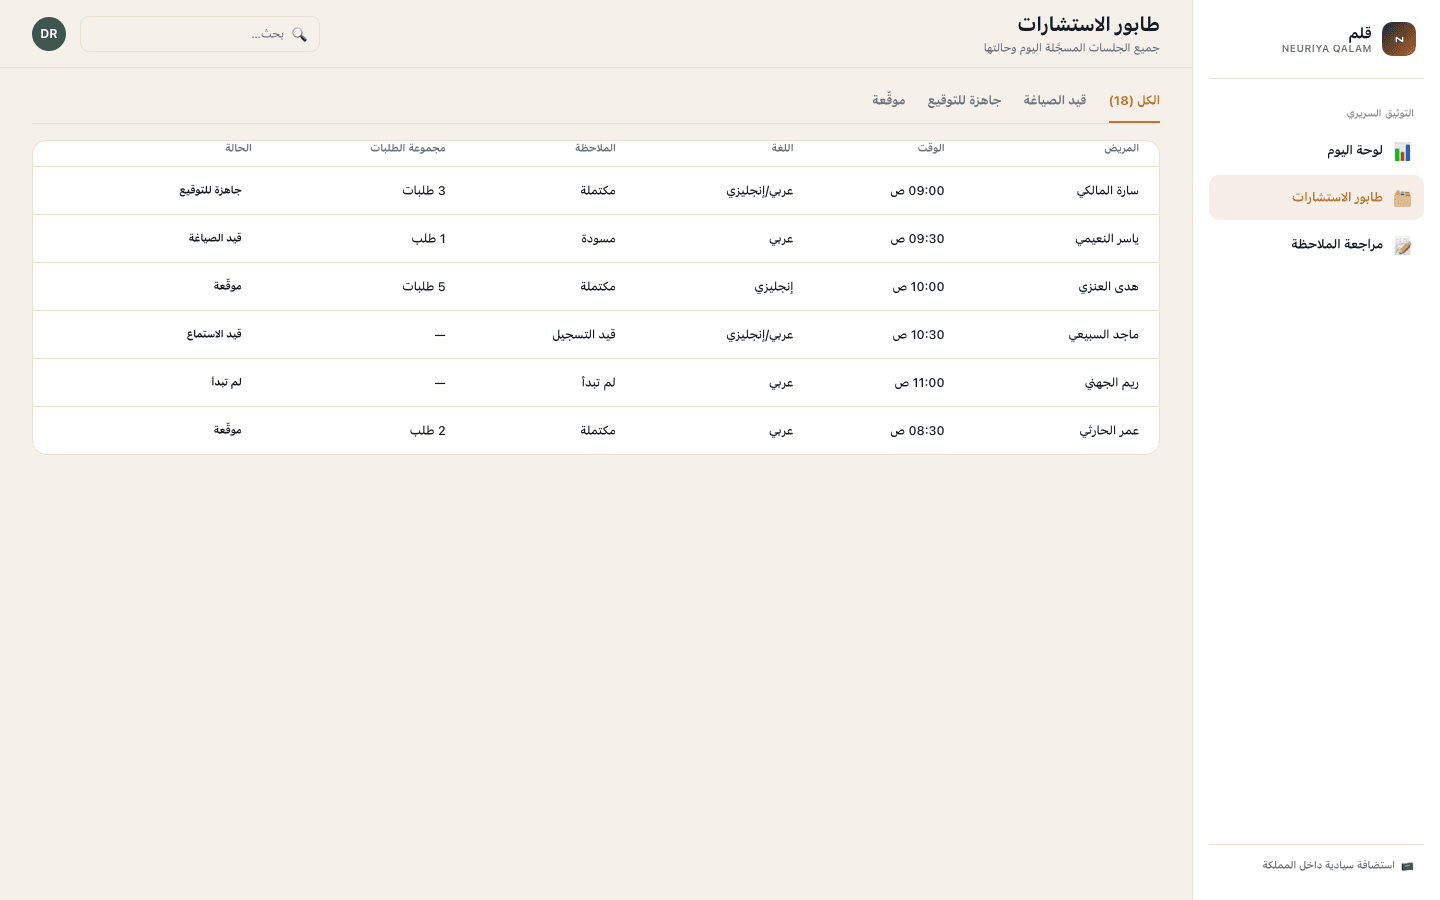Open patient row سارة المالكي
The image size is (1440, 900).
(596, 191)
